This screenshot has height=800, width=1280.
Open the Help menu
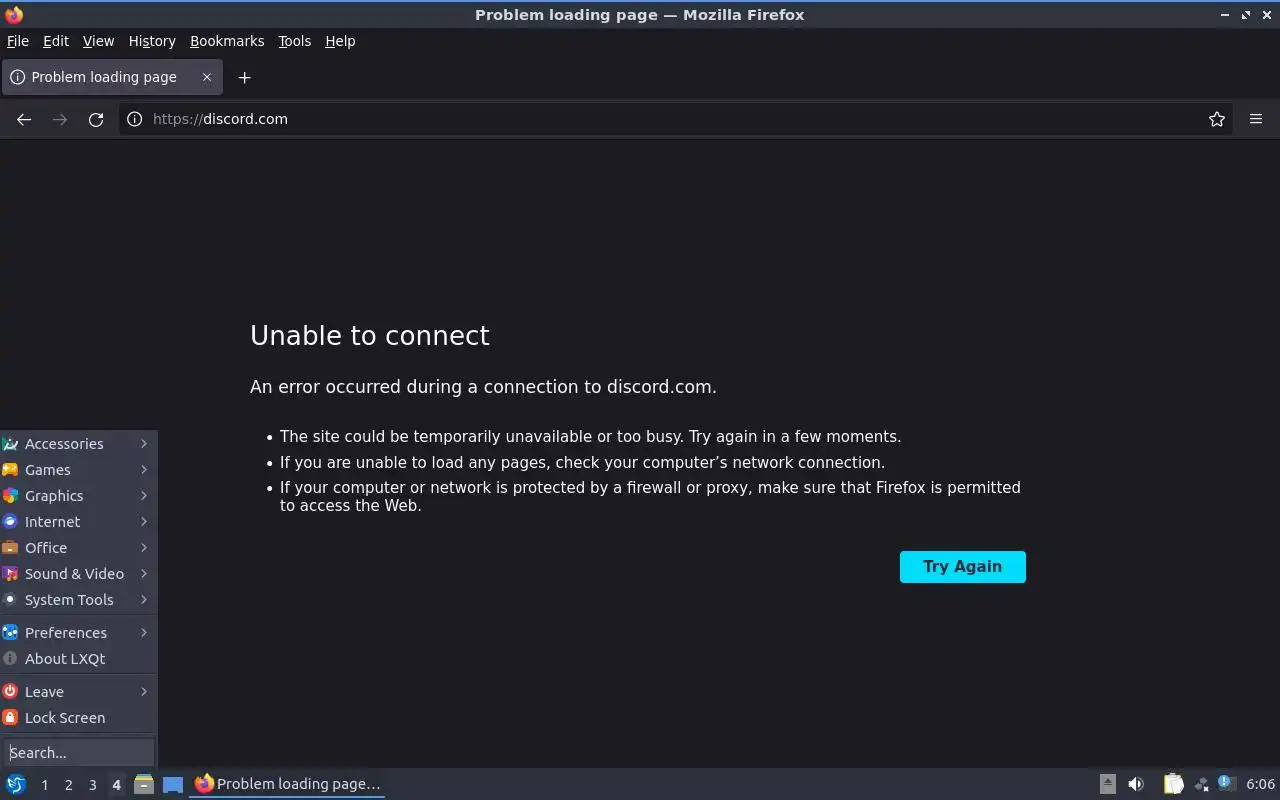[x=340, y=41]
